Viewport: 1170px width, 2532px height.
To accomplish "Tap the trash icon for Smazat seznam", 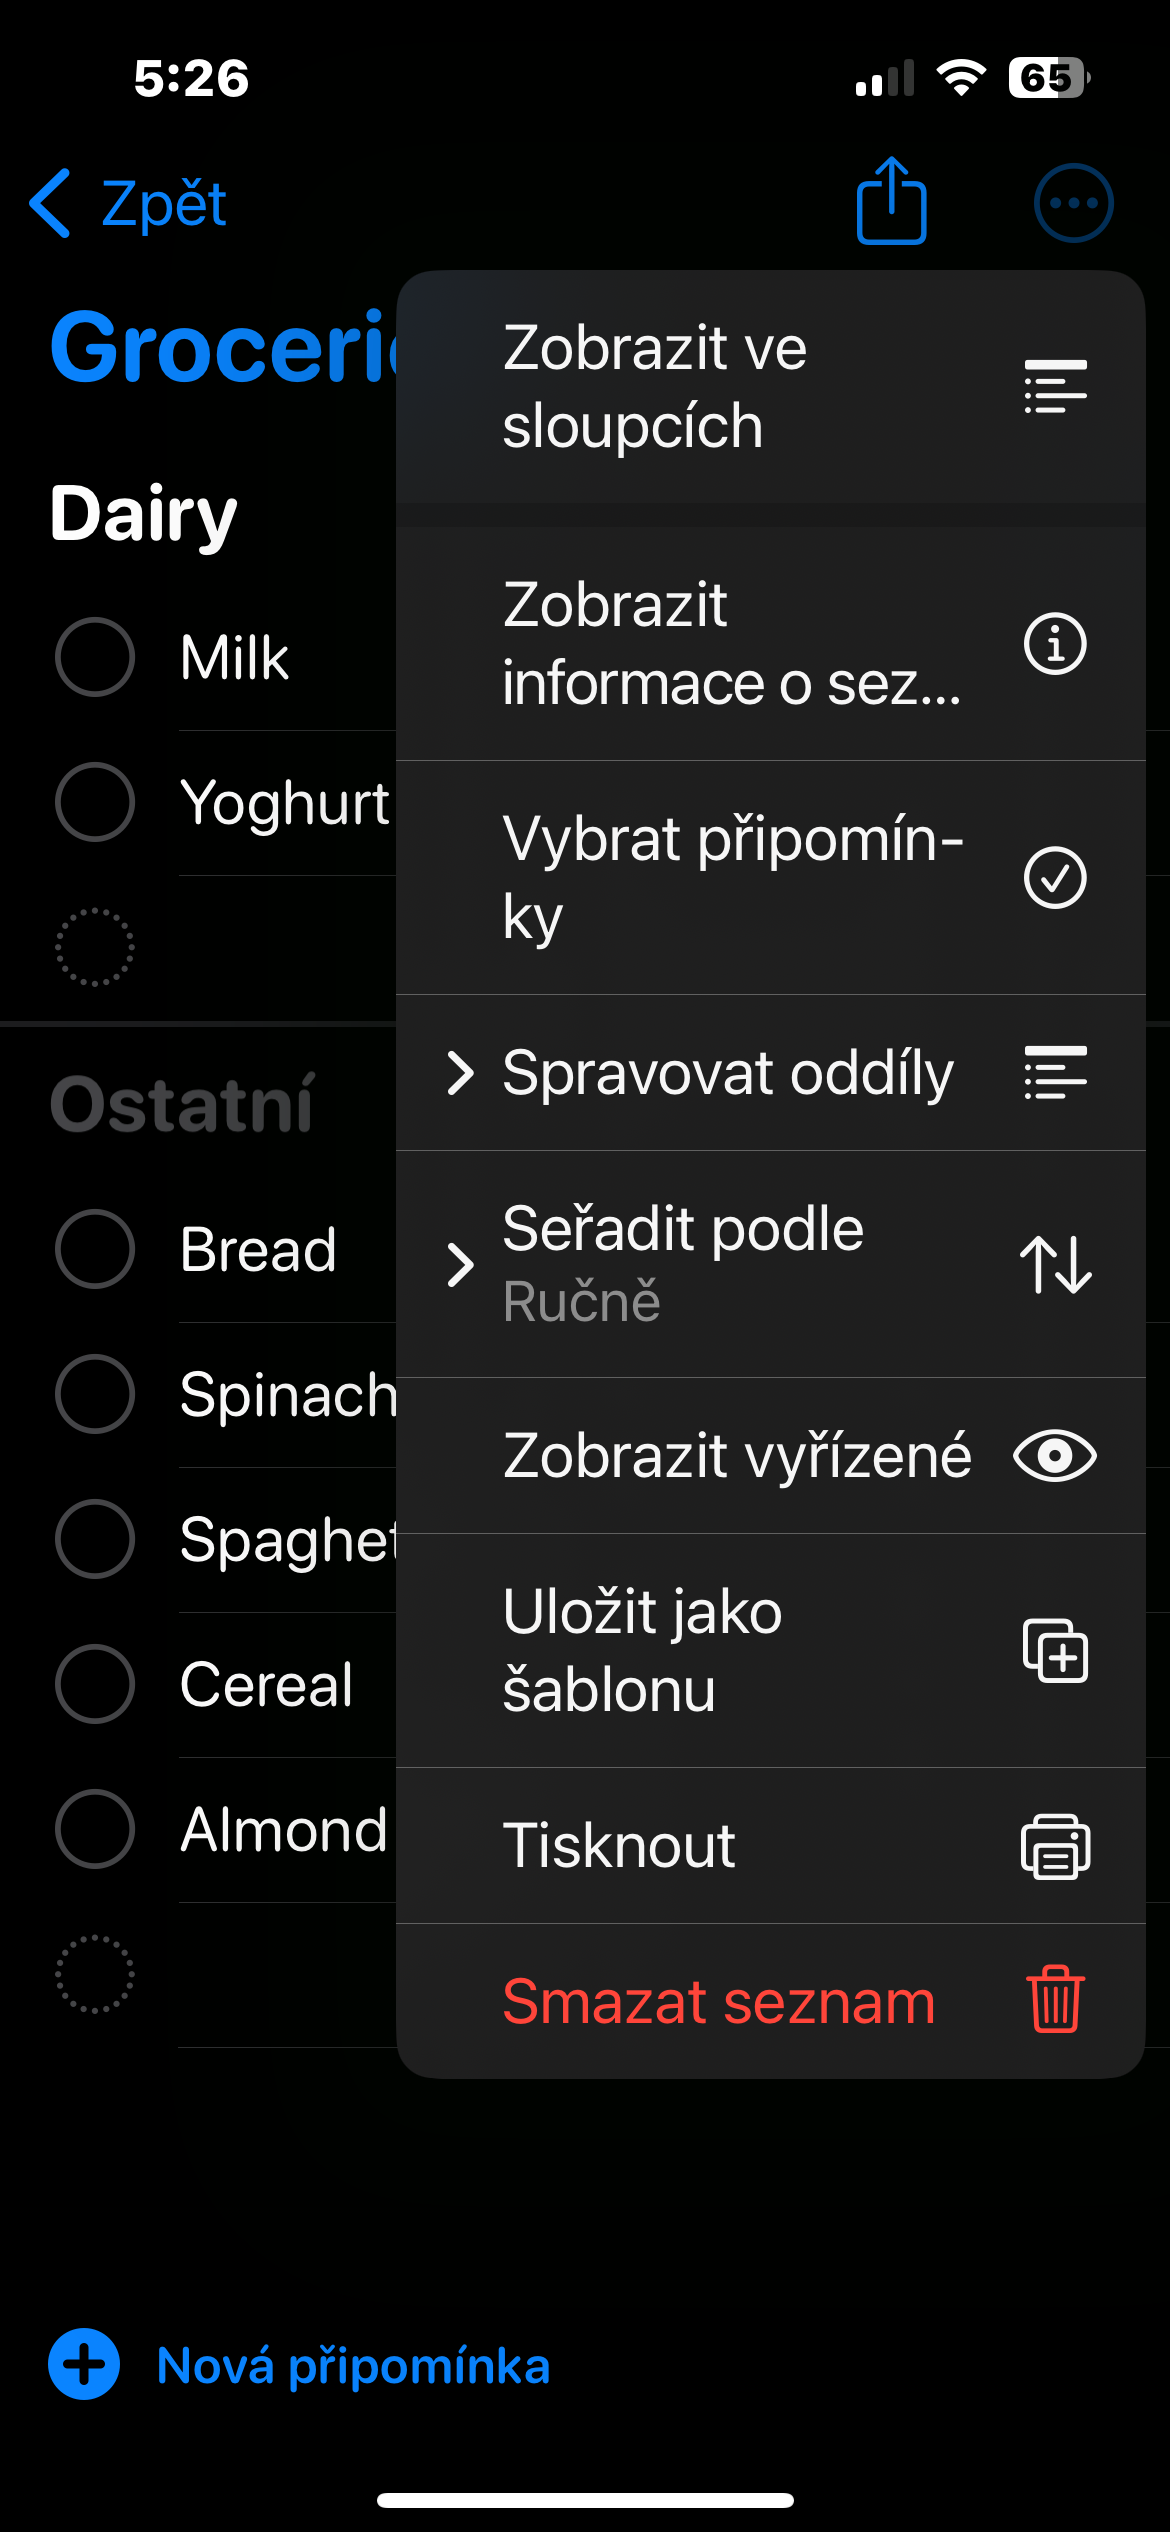I will coord(1055,2000).
